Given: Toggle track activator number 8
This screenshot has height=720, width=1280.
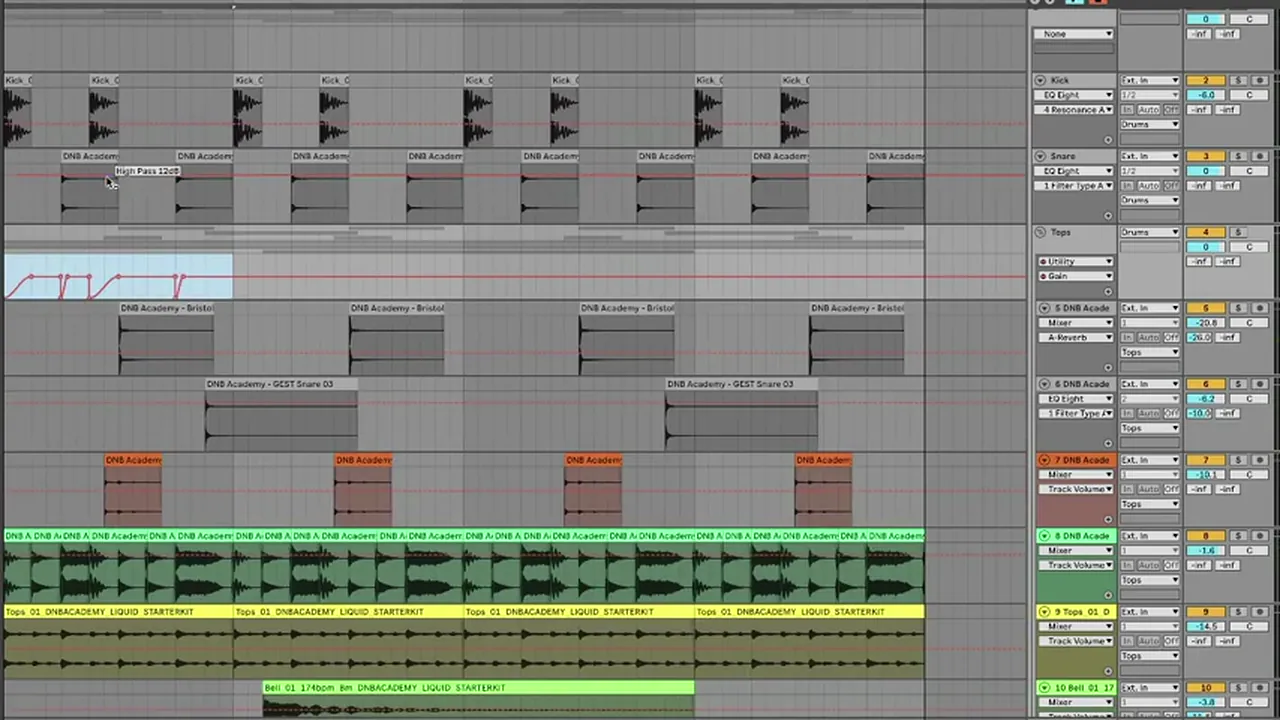Looking at the screenshot, I should pos(1206,536).
